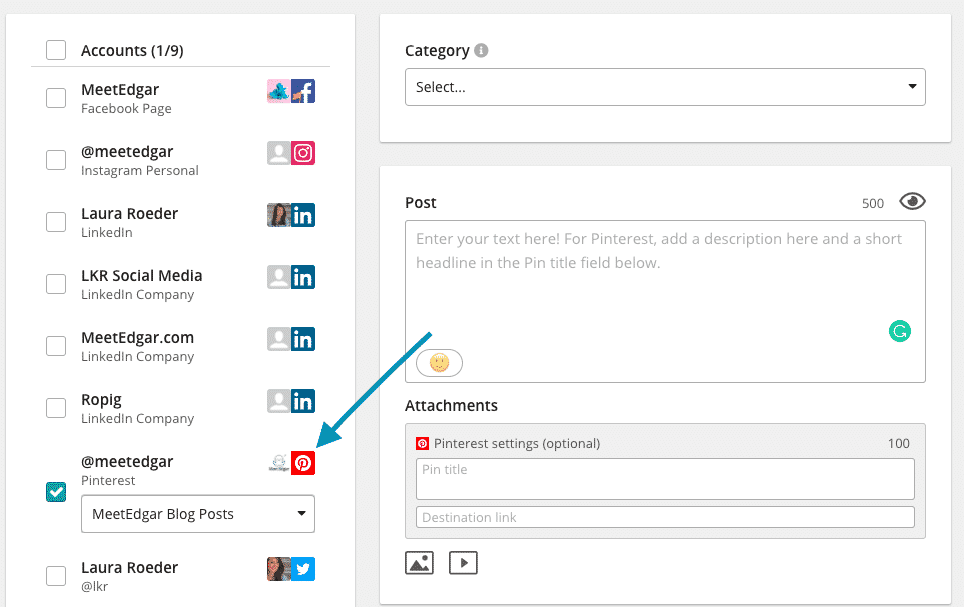Click the Instagram icon beside @meetedgar
This screenshot has width=964, height=607.
coord(303,153)
